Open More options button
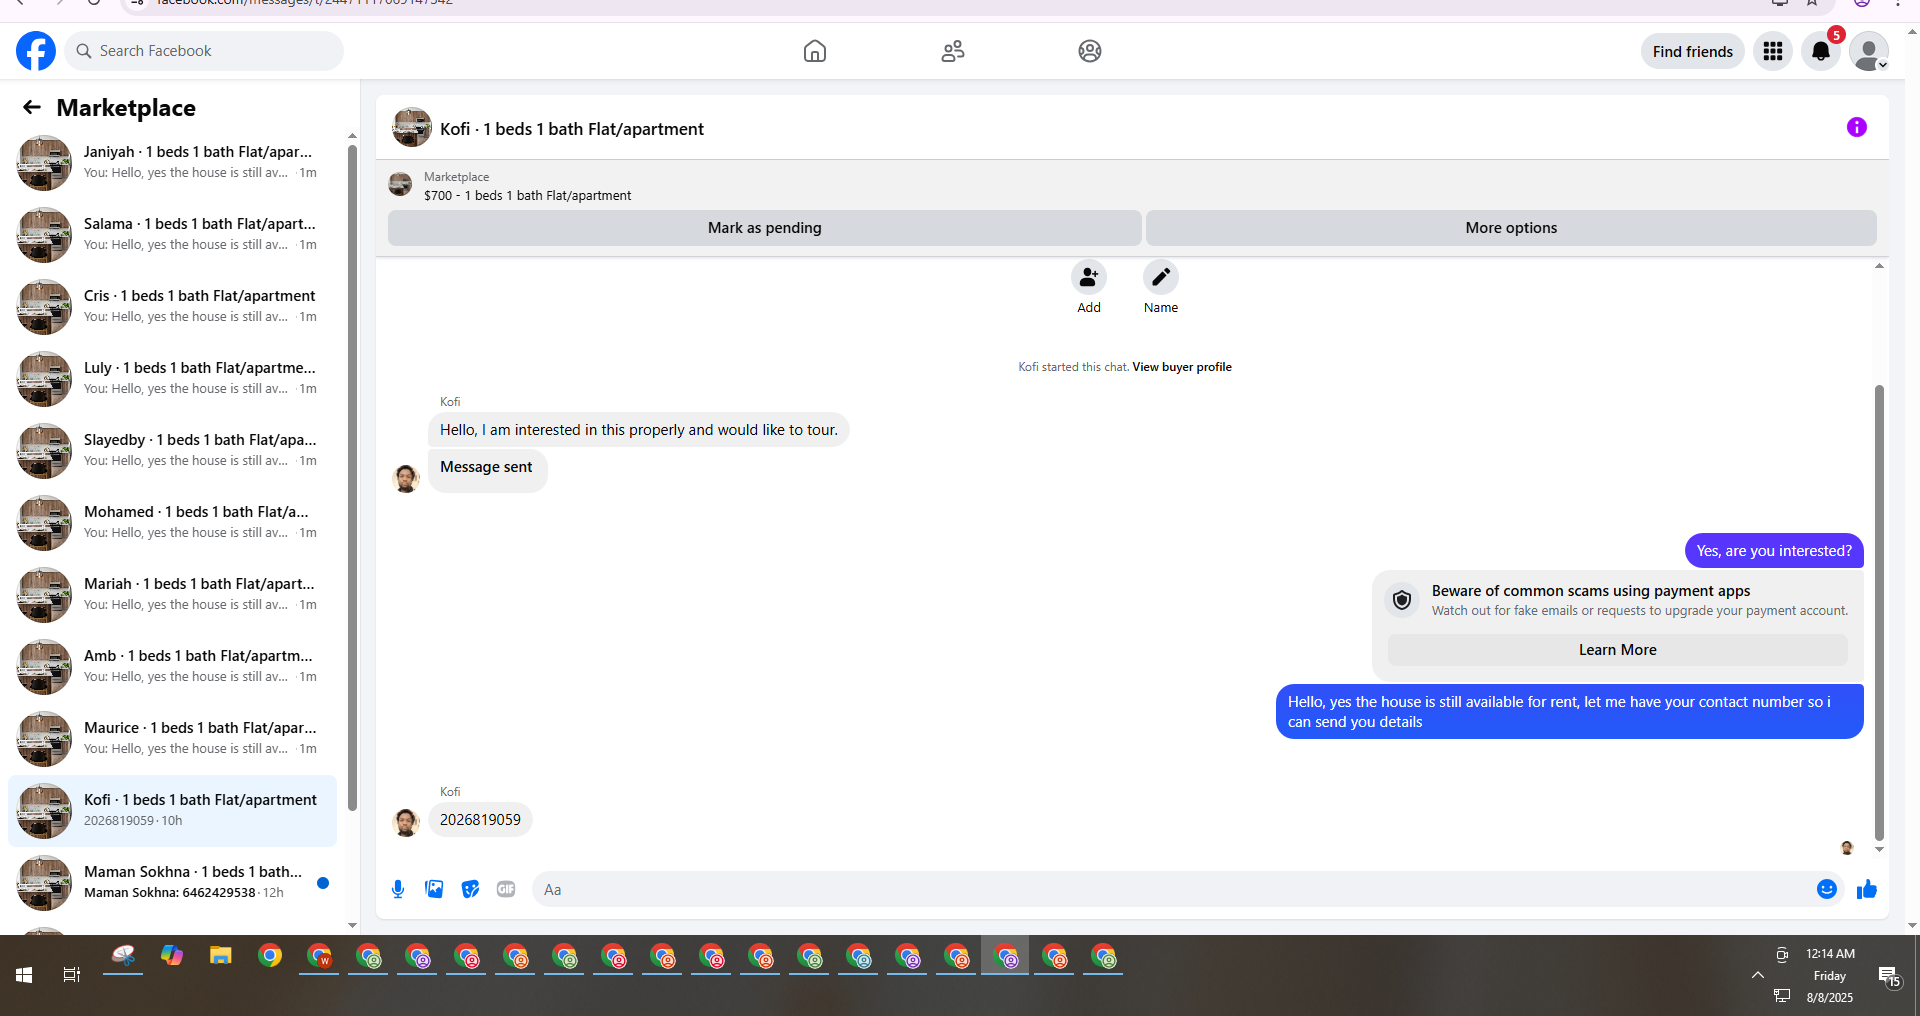This screenshot has height=1016, width=1920. point(1511,228)
